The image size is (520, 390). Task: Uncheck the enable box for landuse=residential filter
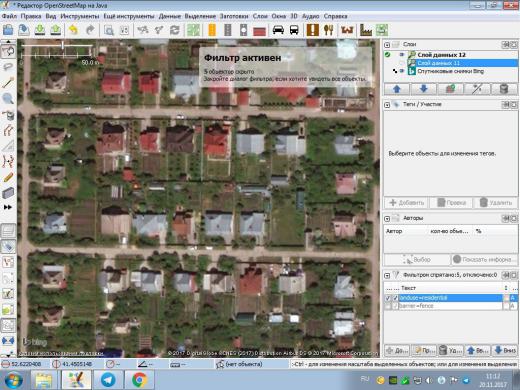[388, 298]
